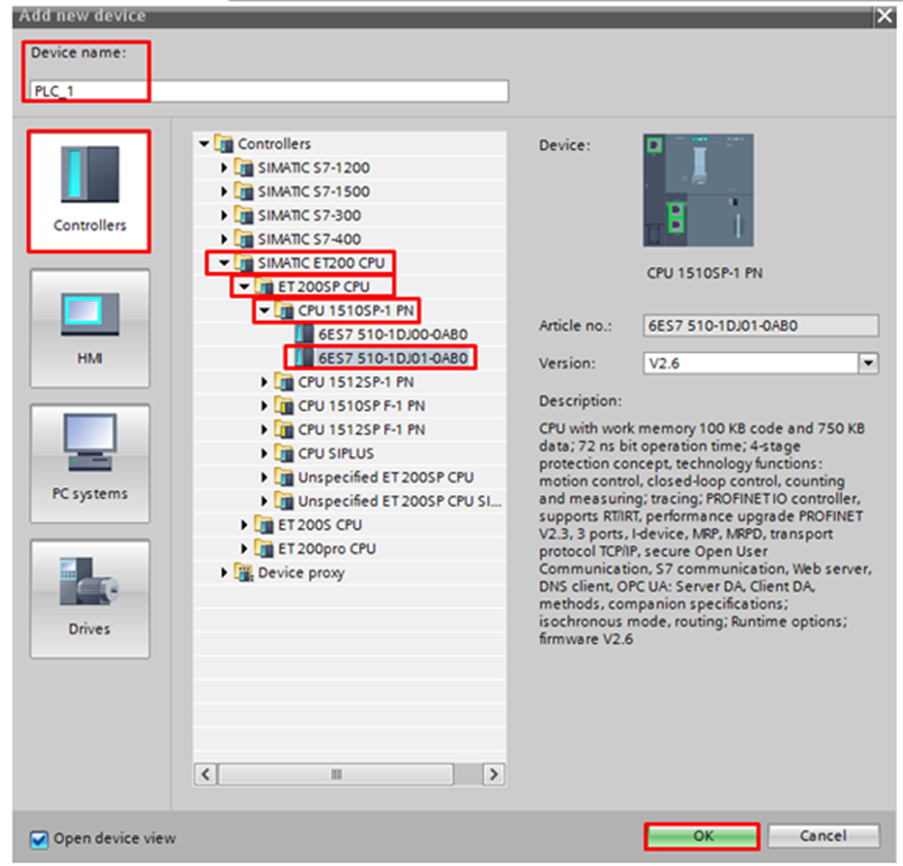
Task: Click the horizontal scrollbar right arrow
Action: pos(492,774)
